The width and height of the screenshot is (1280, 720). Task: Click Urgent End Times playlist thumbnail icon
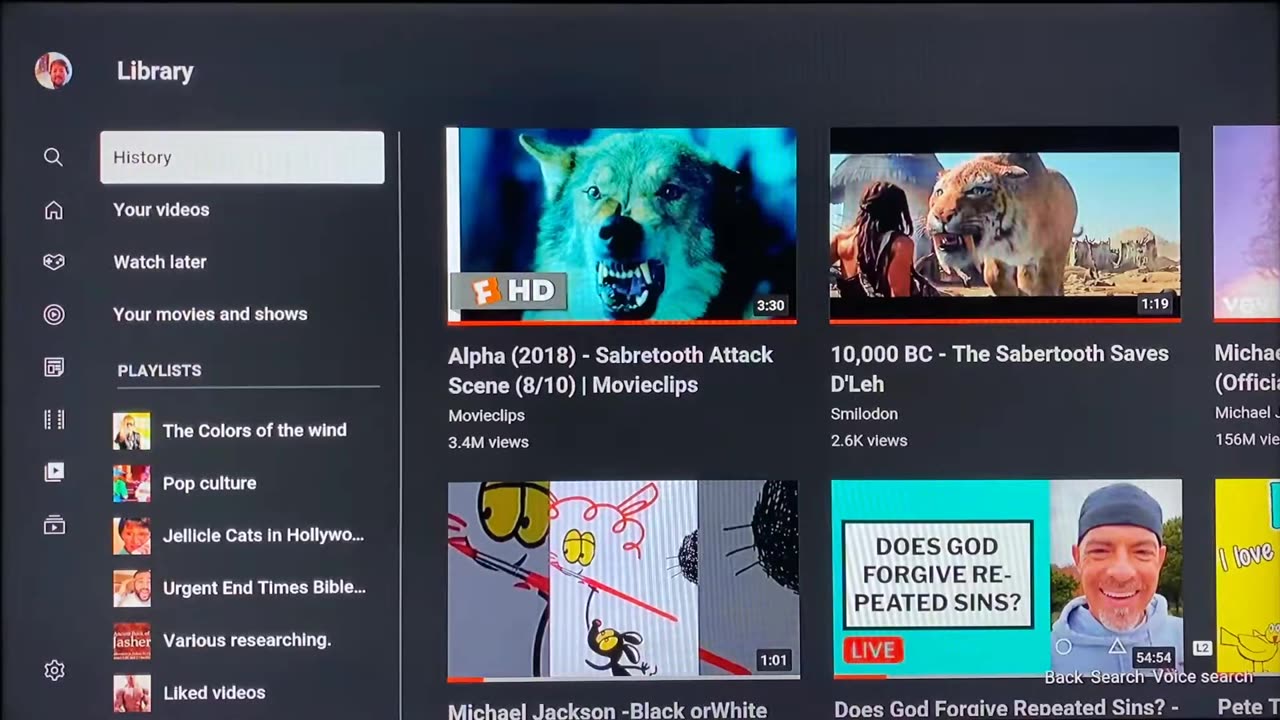pyautogui.click(x=131, y=588)
